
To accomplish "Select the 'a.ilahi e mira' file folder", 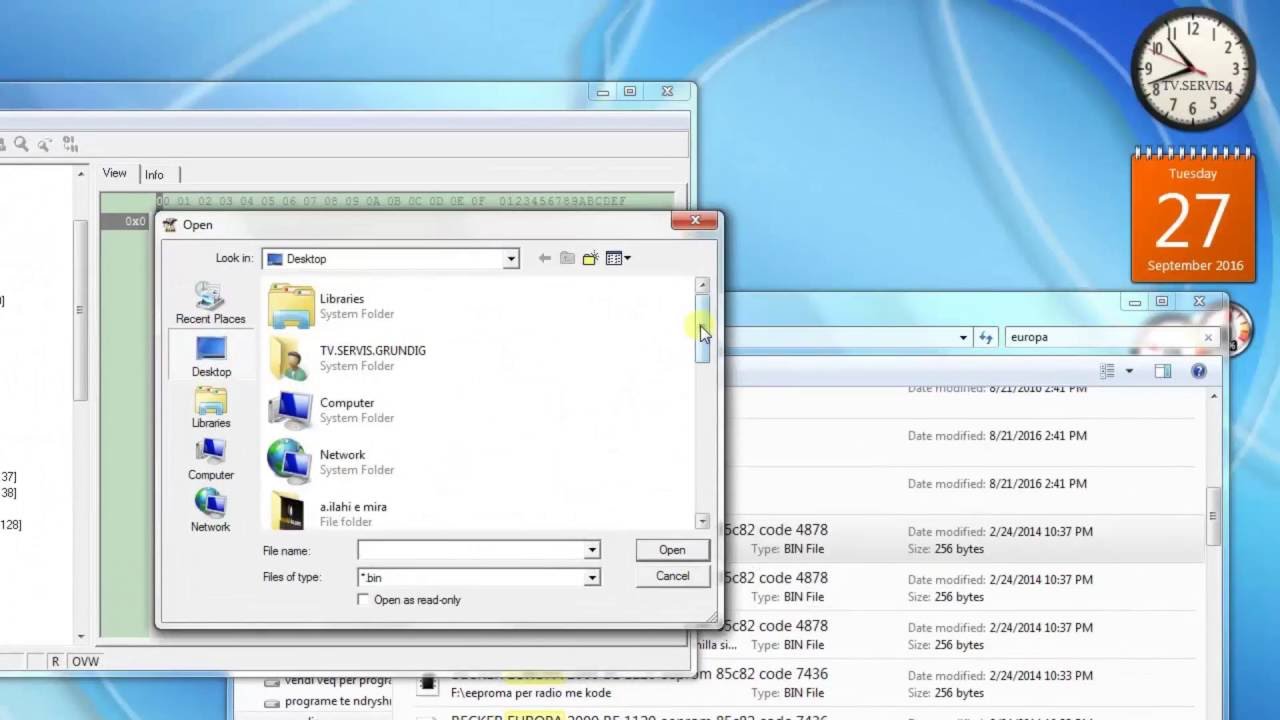I will click(x=327, y=513).
